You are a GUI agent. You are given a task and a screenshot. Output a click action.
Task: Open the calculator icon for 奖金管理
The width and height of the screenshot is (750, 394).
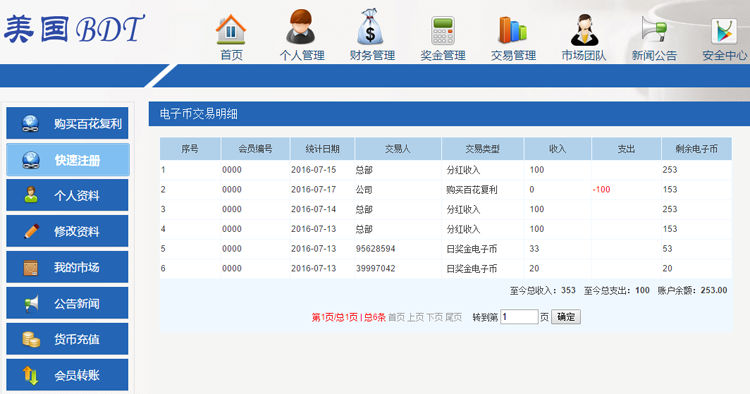click(x=443, y=31)
